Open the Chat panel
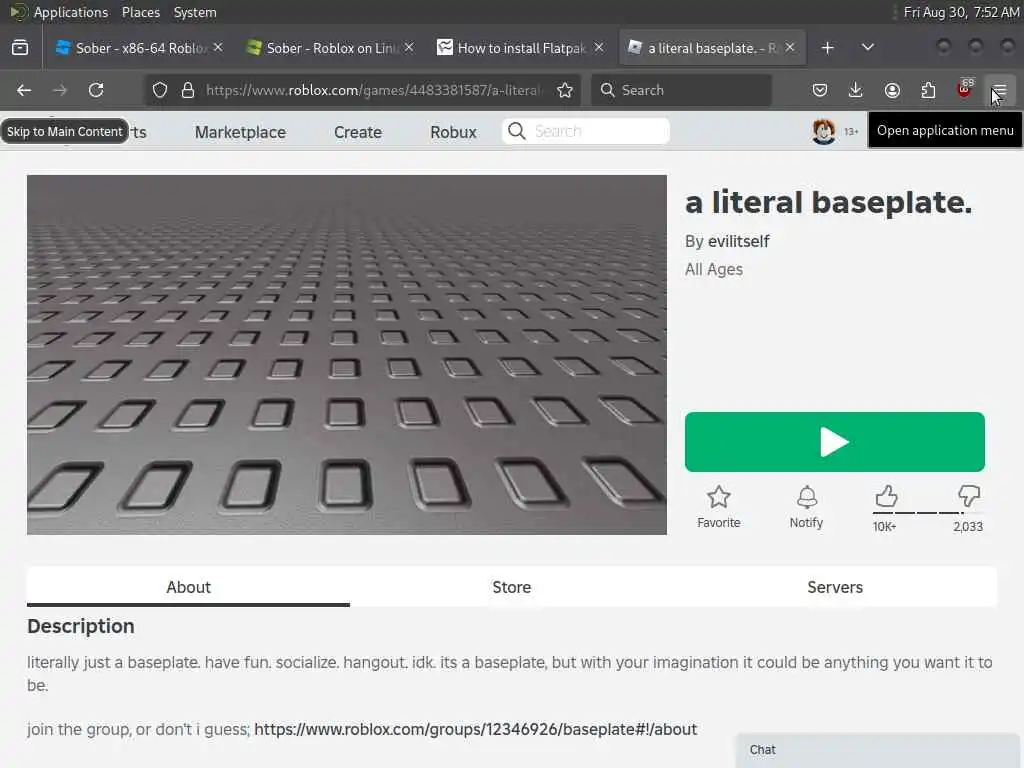 pyautogui.click(x=878, y=750)
